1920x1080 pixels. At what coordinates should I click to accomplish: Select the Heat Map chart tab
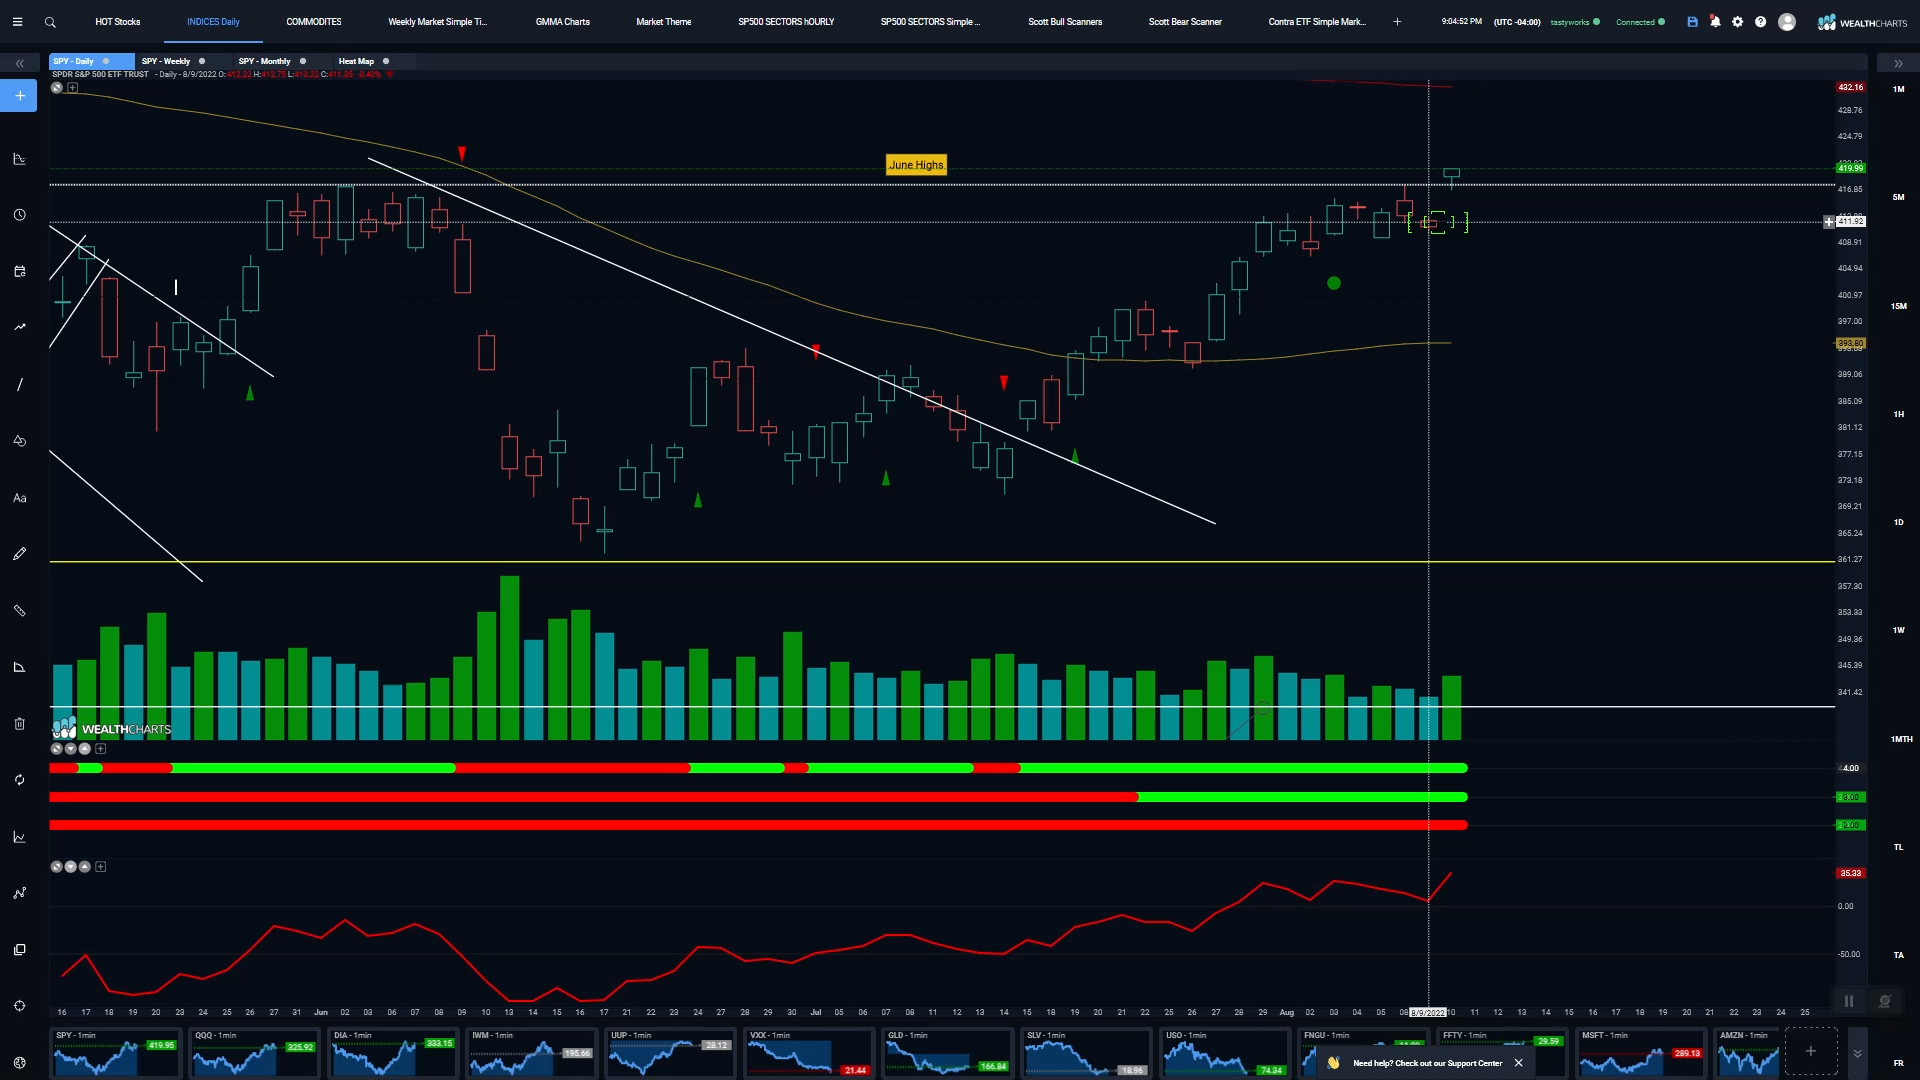[356, 61]
